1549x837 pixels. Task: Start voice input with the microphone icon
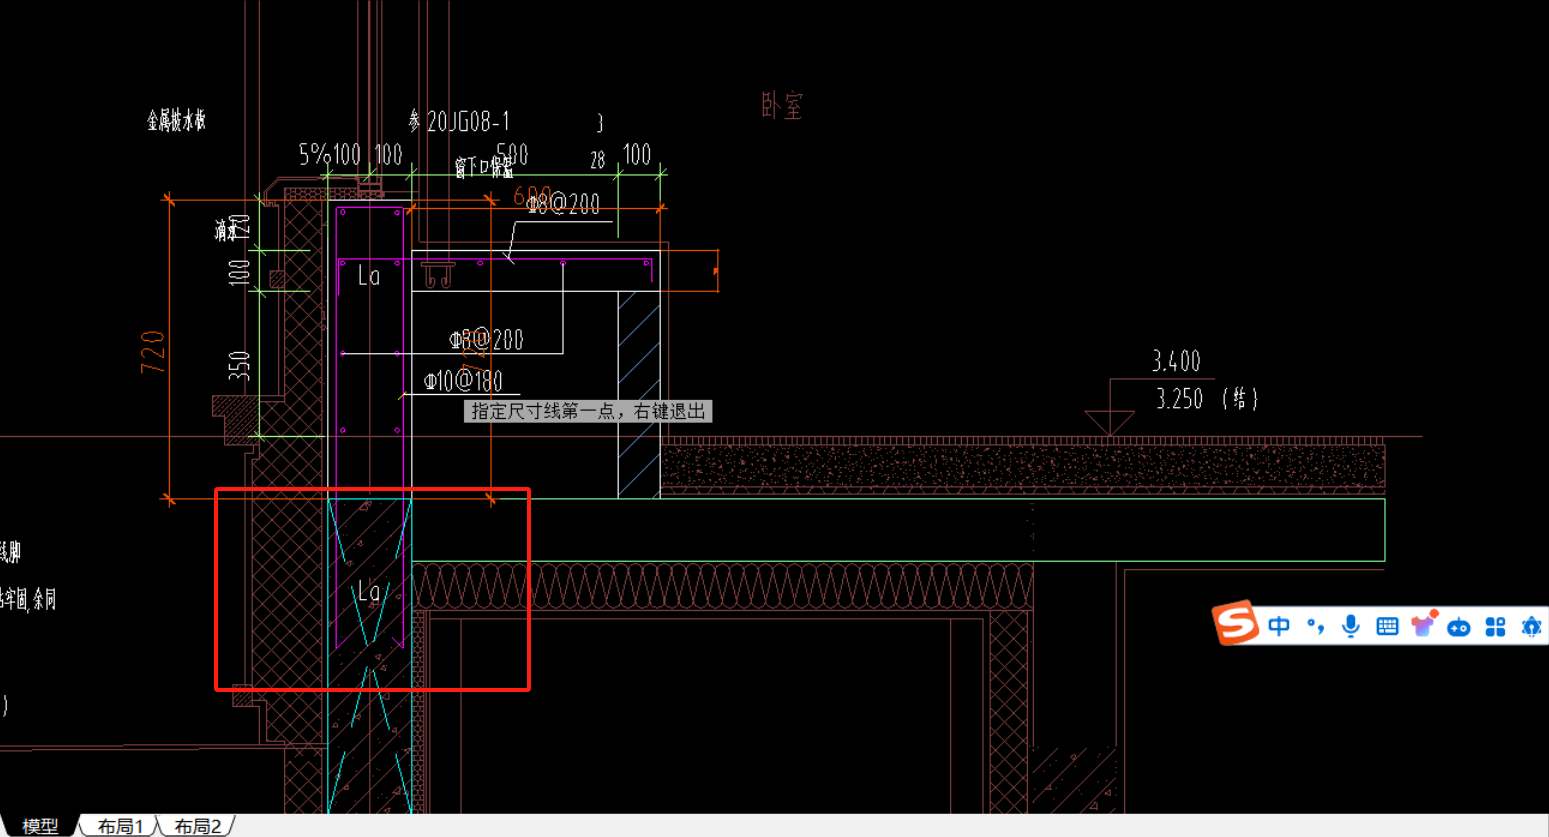1351,626
